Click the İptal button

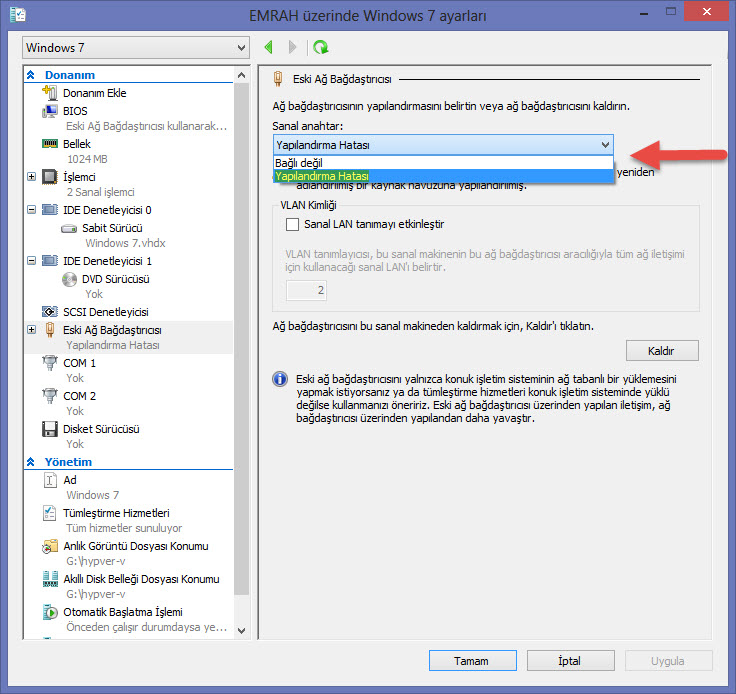[x=570, y=661]
